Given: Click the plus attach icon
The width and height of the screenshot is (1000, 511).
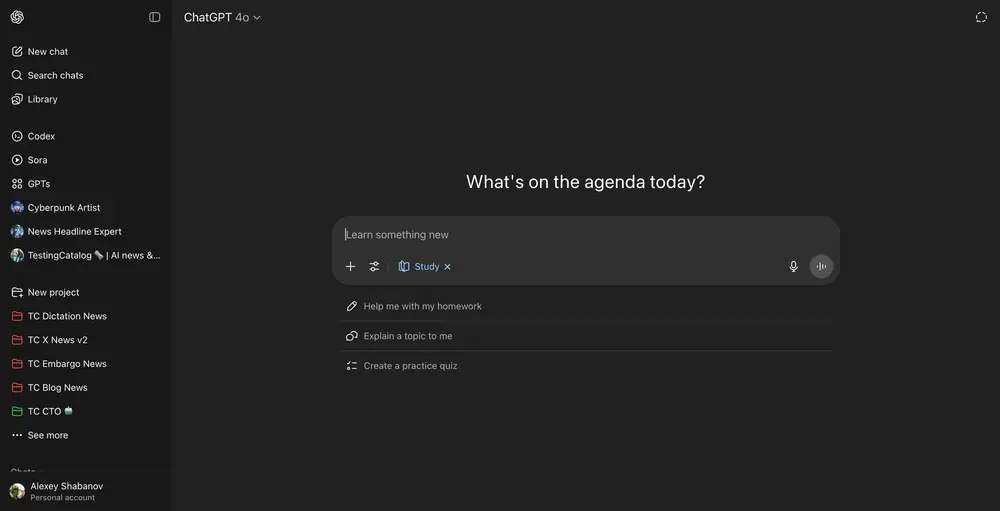Looking at the screenshot, I should pos(350,267).
